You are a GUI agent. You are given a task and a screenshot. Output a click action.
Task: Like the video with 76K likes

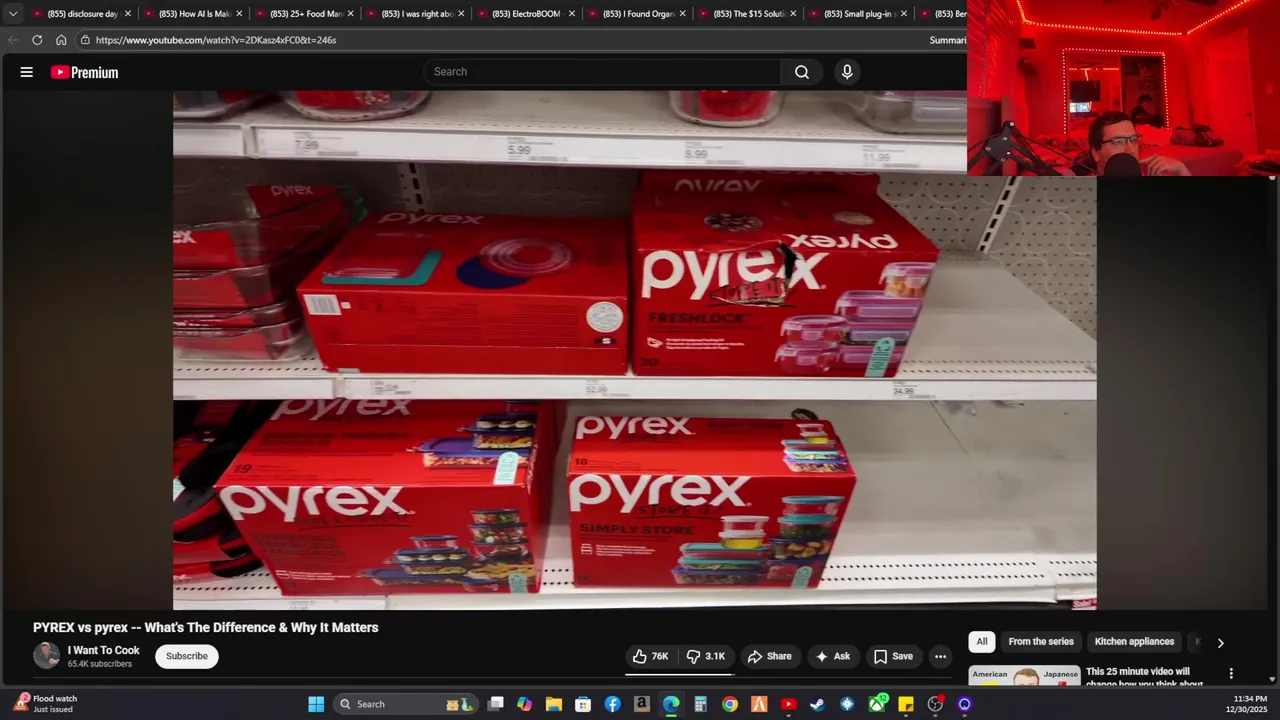(650, 656)
